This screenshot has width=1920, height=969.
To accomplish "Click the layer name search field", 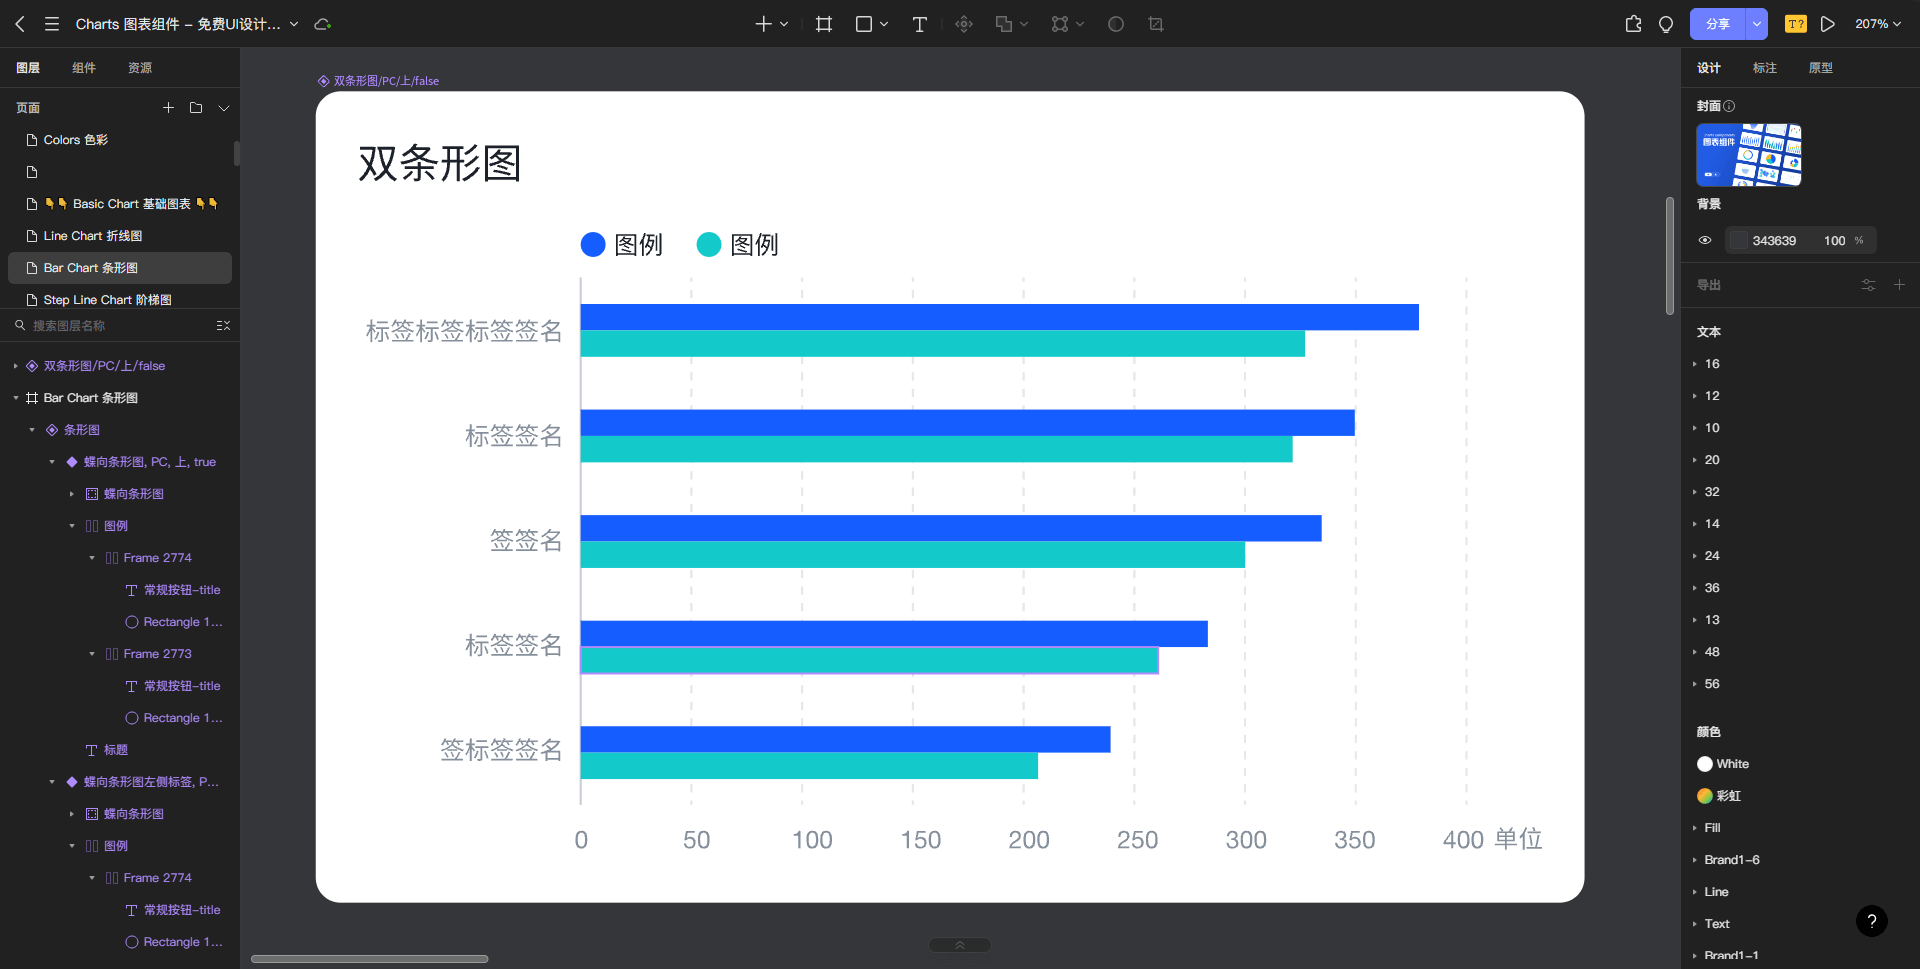I will (110, 326).
